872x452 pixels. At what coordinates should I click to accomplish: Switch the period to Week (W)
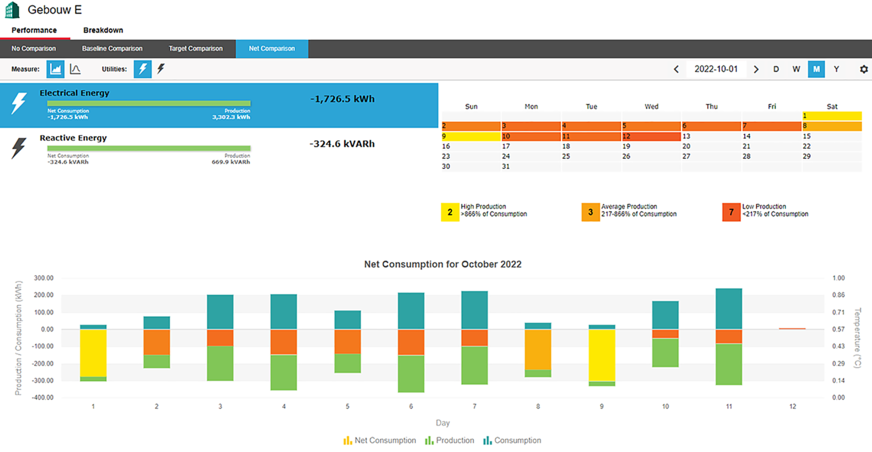pos(796,70)
